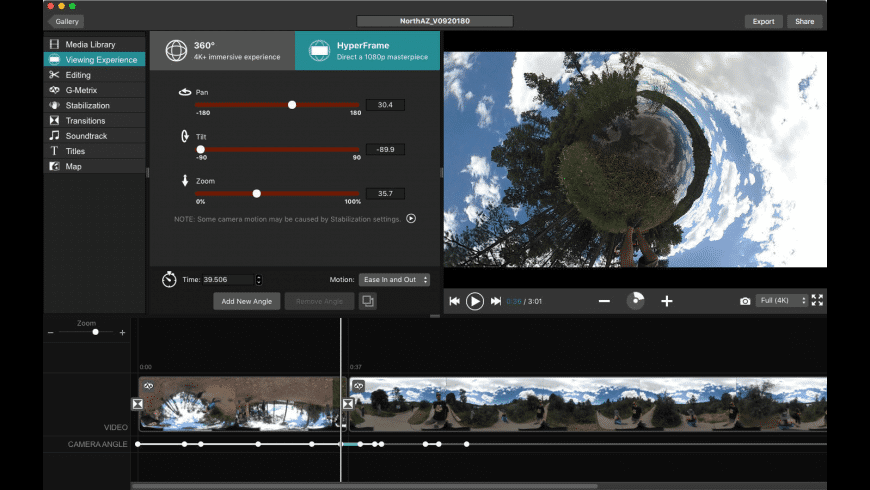
Task: Click the transition icon between the video clips
Action: [x=347, y=403]
